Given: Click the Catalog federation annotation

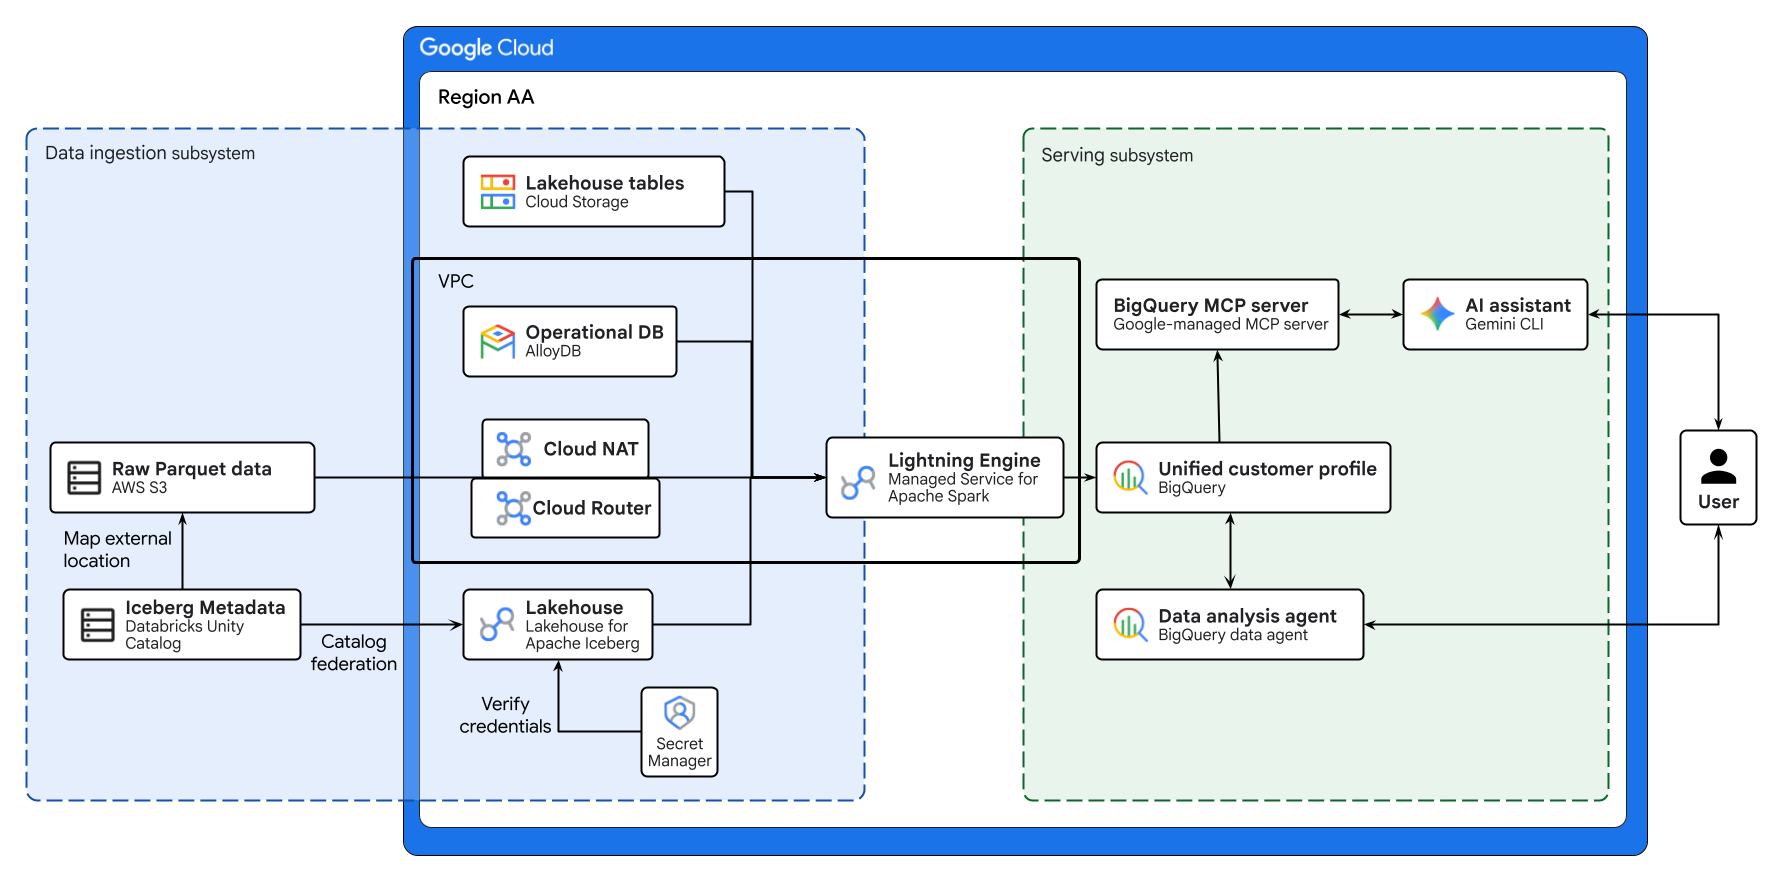Looking at the screenshot, I should 354,652.
